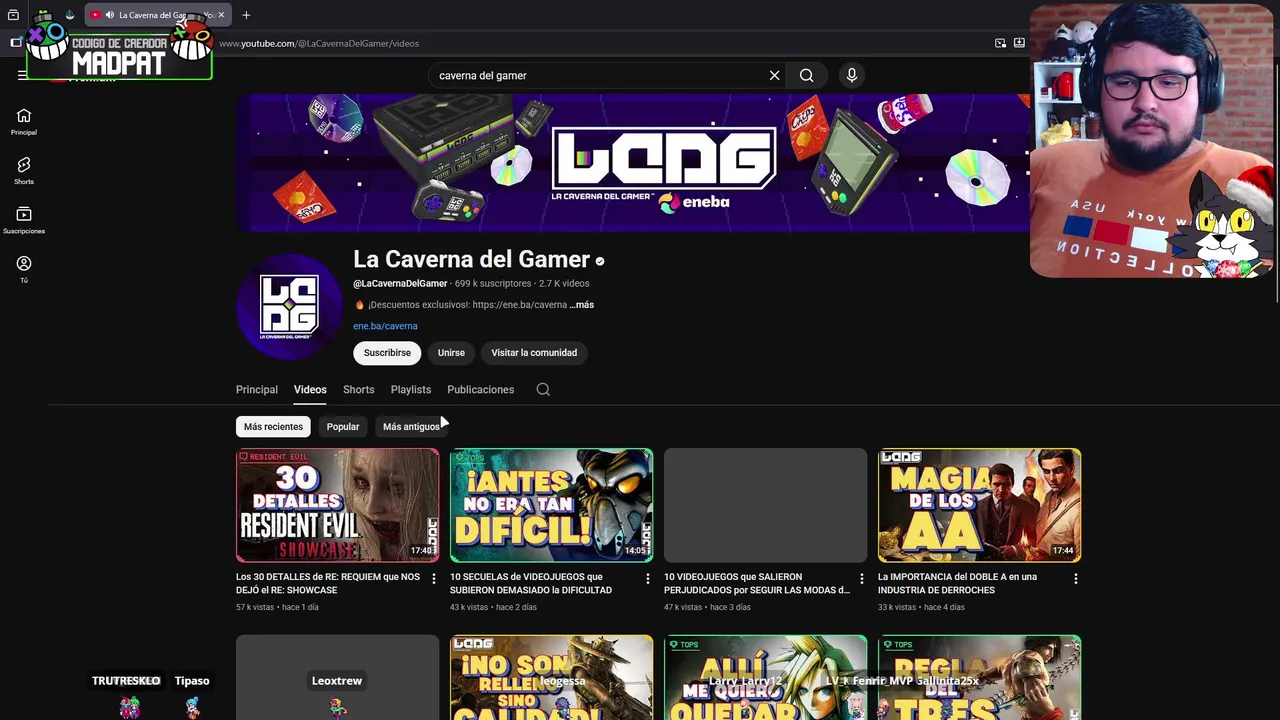This screenshot has height=720, width=1280.
Task: Start voice search with microphone icon
Action: click(851, 75)
